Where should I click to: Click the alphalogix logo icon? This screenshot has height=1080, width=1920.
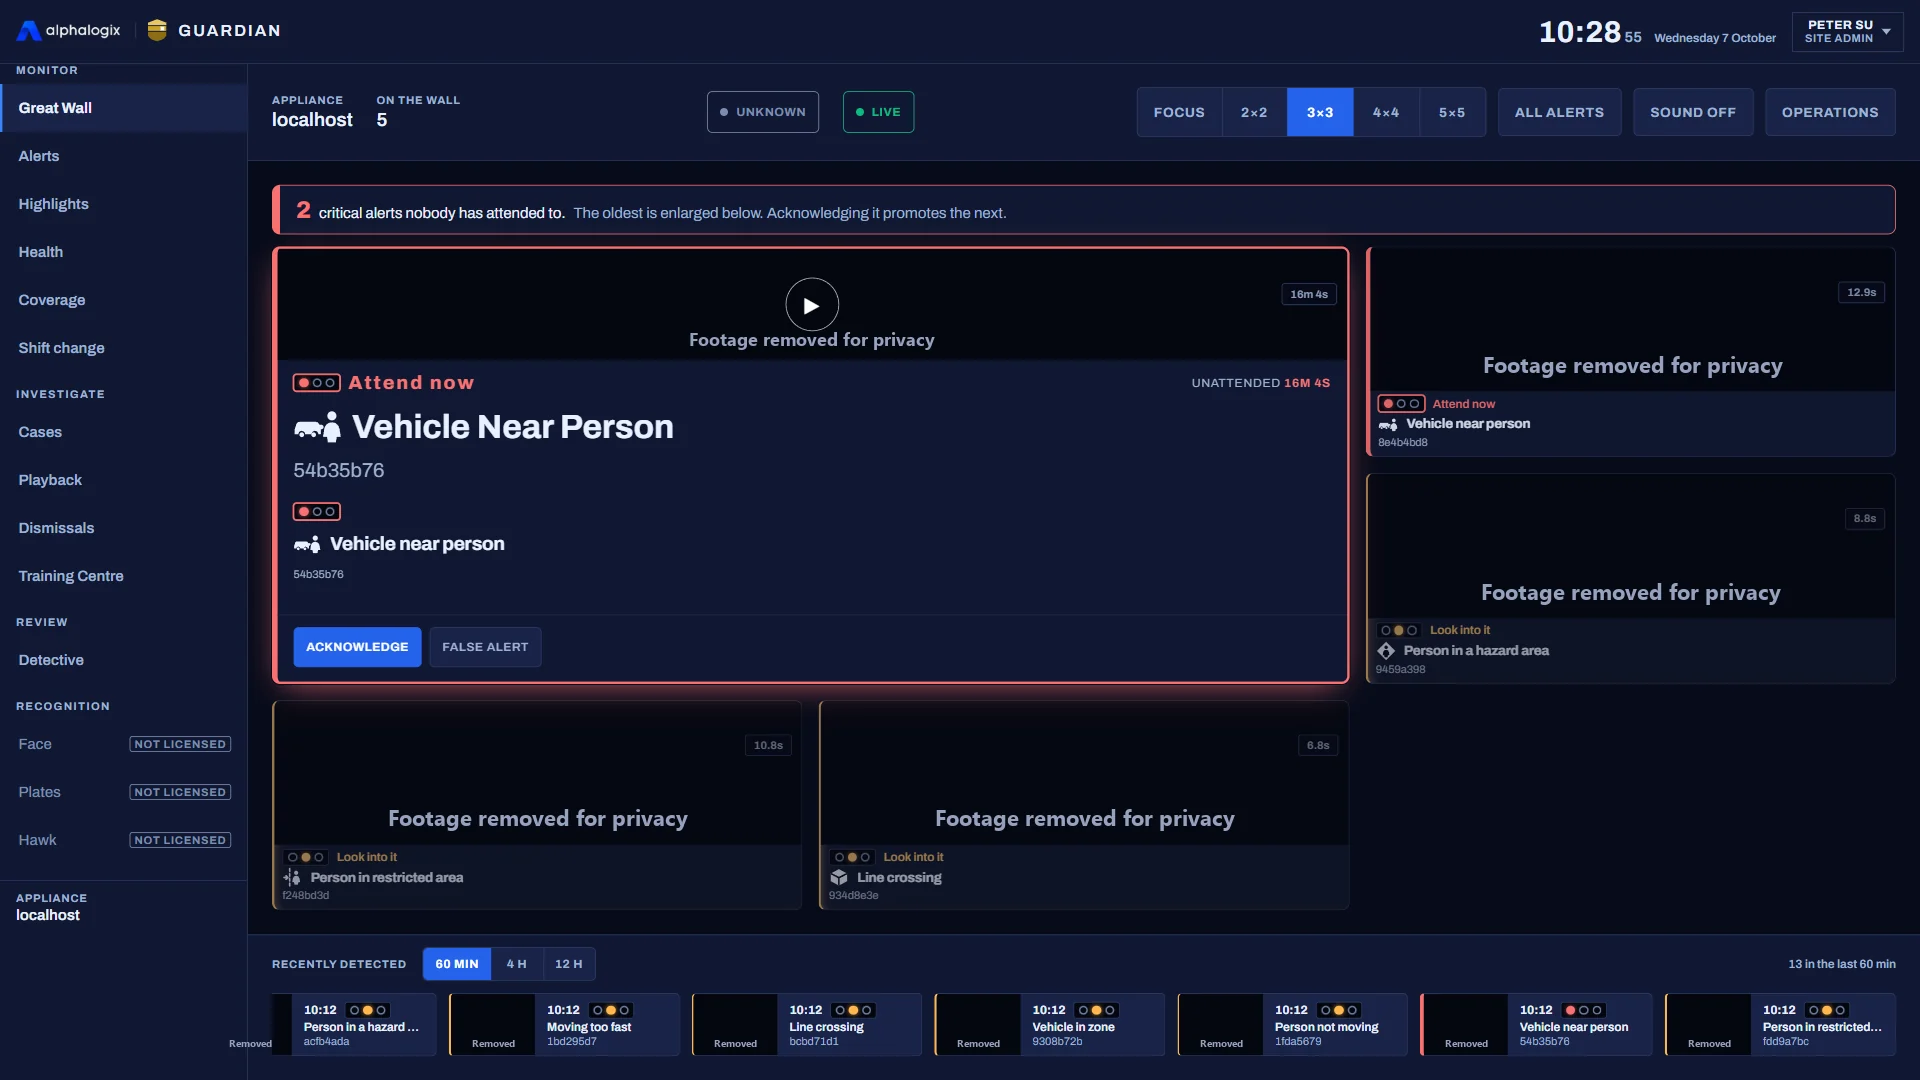[29, 30]
